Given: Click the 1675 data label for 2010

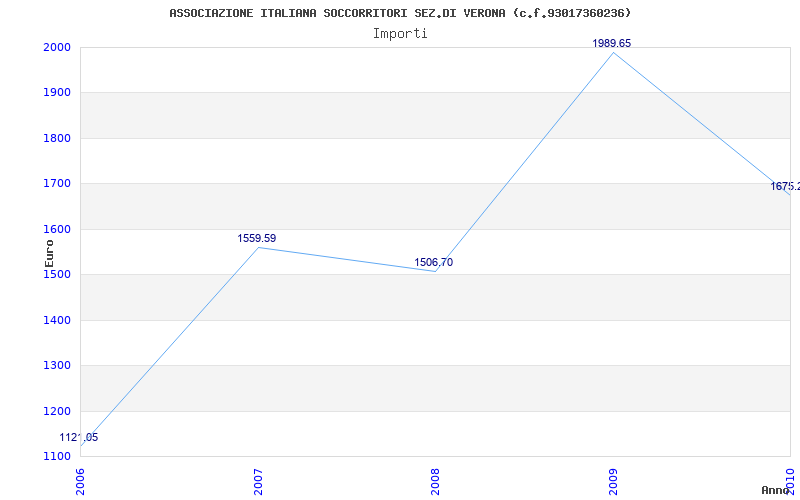Looking at the screenshot, I should 785,187.
